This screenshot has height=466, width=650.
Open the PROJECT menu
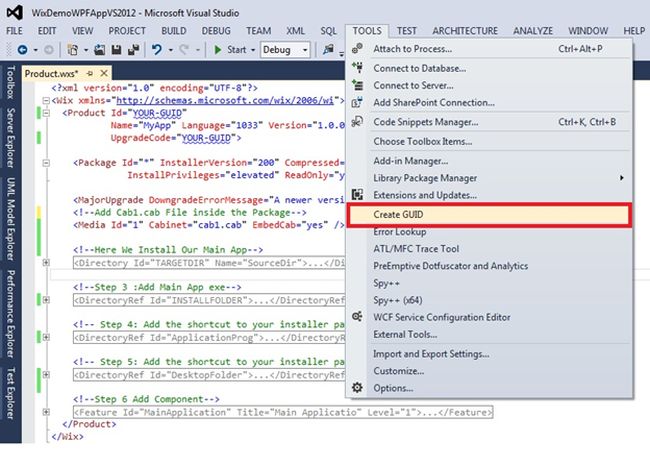click(127, 31)
